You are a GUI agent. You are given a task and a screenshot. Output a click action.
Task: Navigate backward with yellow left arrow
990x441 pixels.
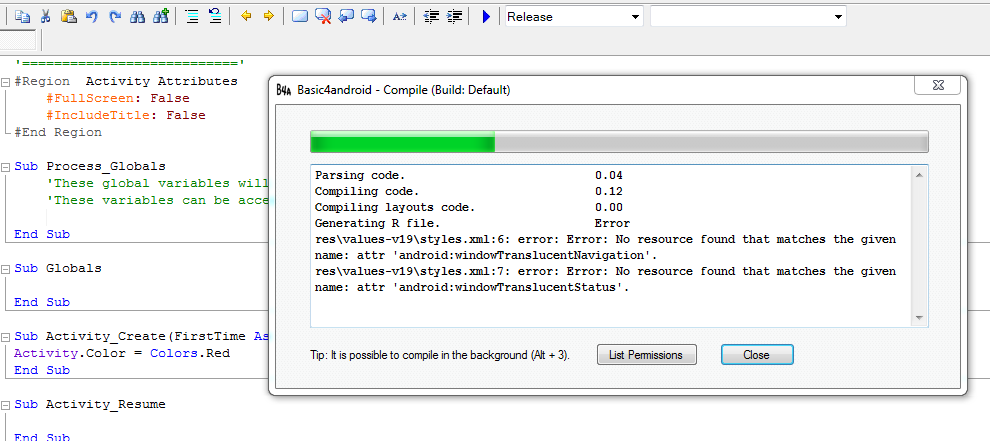click(246, 17)
